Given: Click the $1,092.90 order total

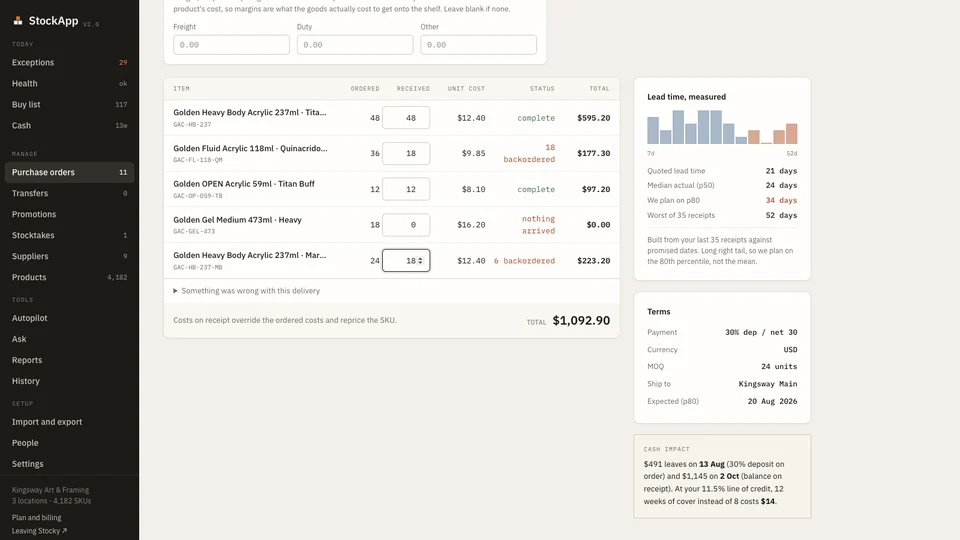Looking at the screenshot, I should (x=581, y=320).
